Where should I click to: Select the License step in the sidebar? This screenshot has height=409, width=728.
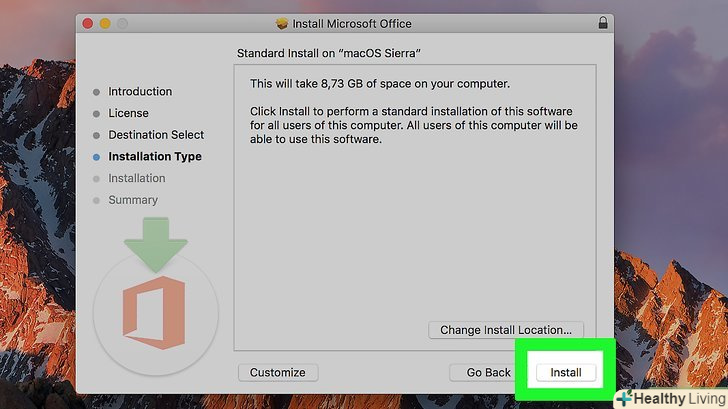coord(128,114)
